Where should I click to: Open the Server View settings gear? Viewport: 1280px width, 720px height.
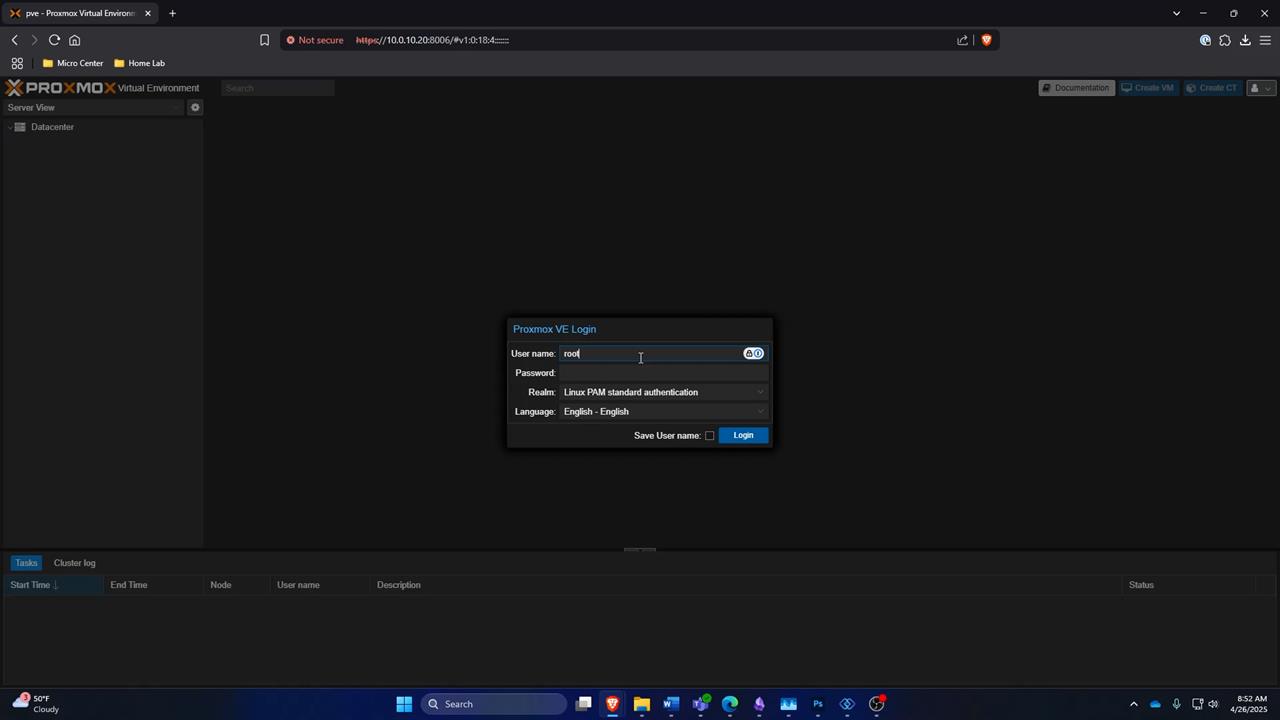tap(195, 107)
